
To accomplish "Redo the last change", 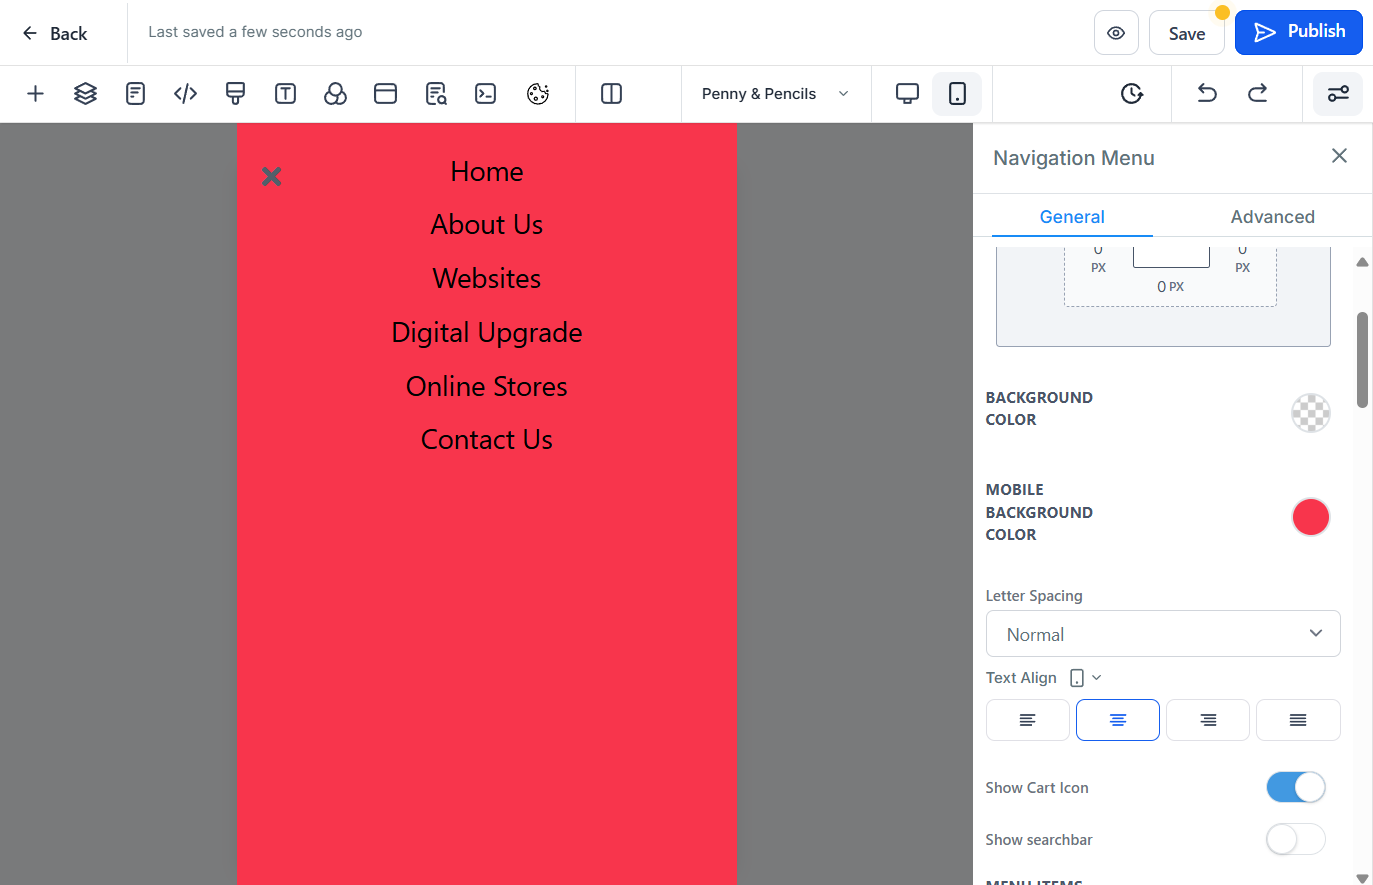I will pos(1258,94).
